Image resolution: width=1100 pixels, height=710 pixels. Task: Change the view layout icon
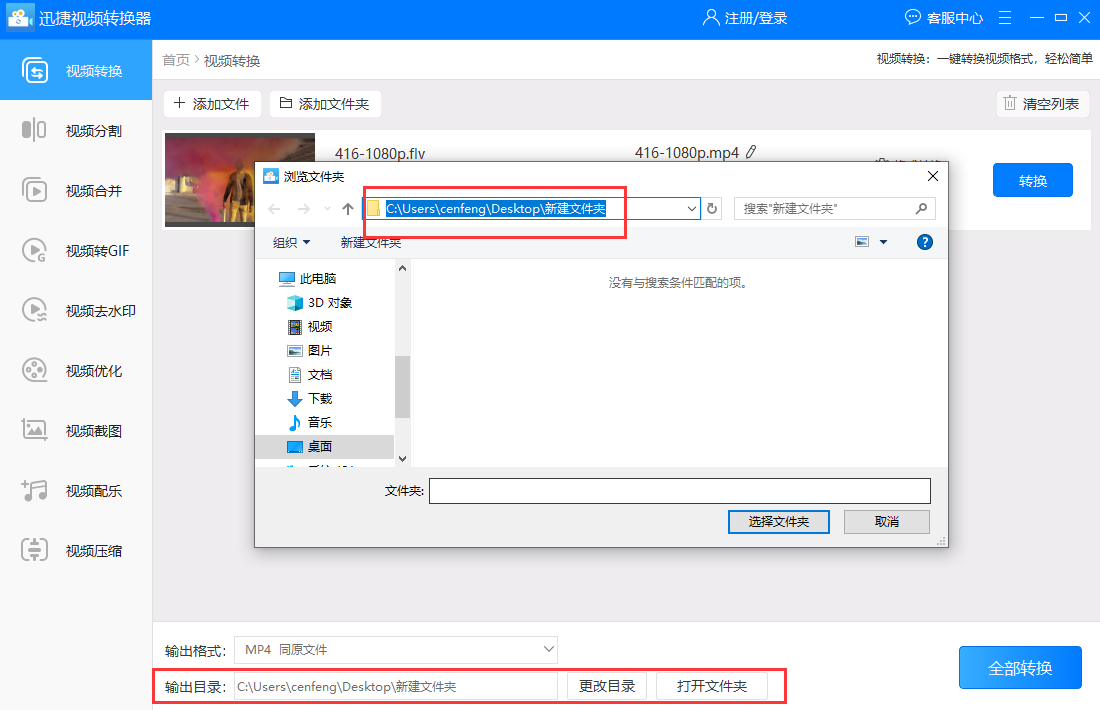862,242
